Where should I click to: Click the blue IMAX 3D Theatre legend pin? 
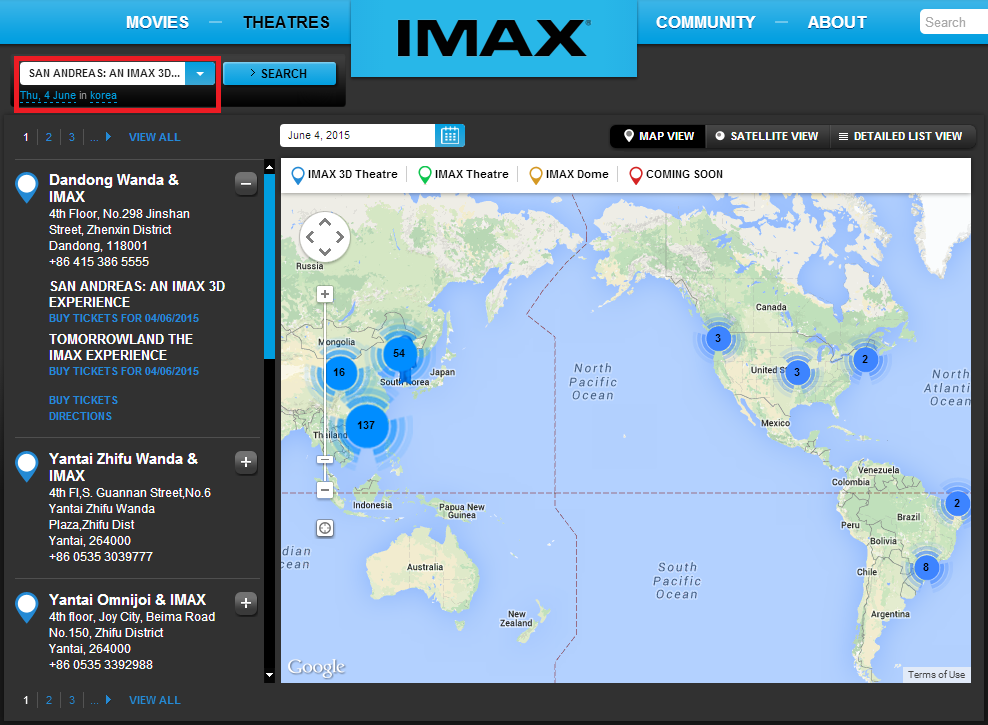295,174
